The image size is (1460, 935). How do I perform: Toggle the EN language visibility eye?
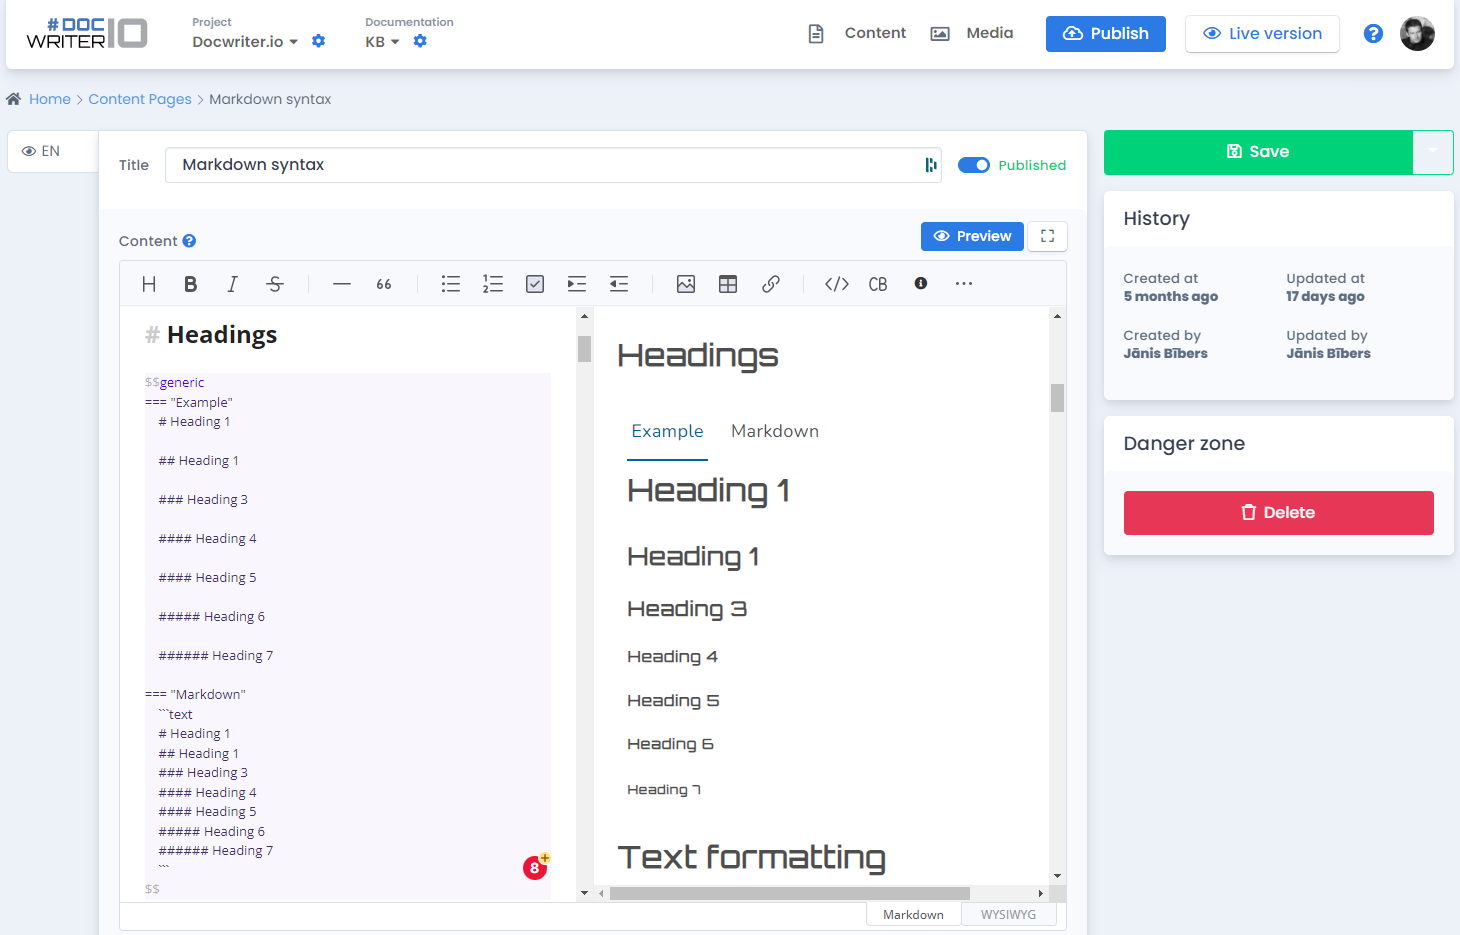tap(30, 150)
